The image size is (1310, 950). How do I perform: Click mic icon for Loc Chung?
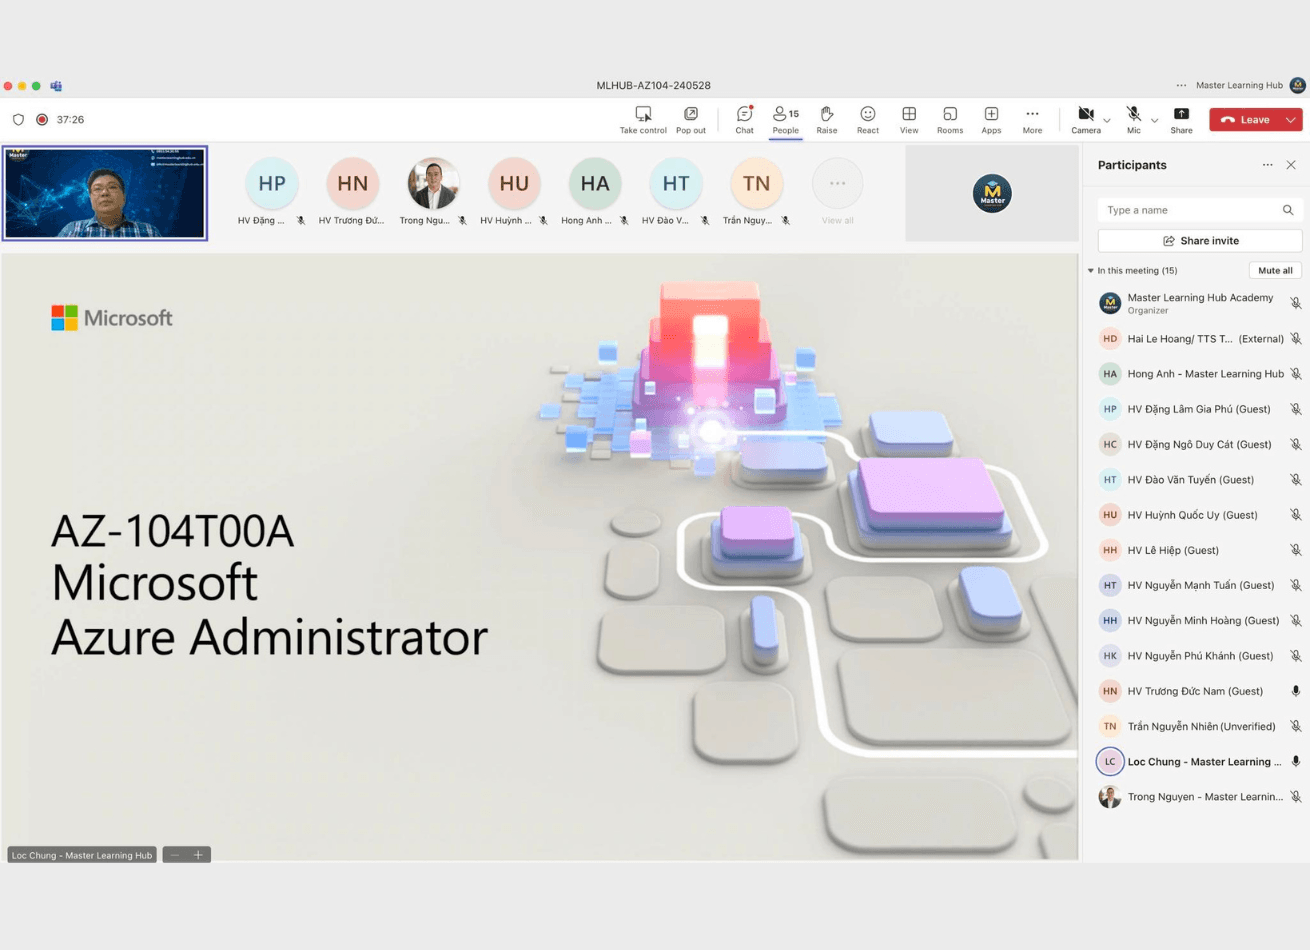tap(1296, 762)
